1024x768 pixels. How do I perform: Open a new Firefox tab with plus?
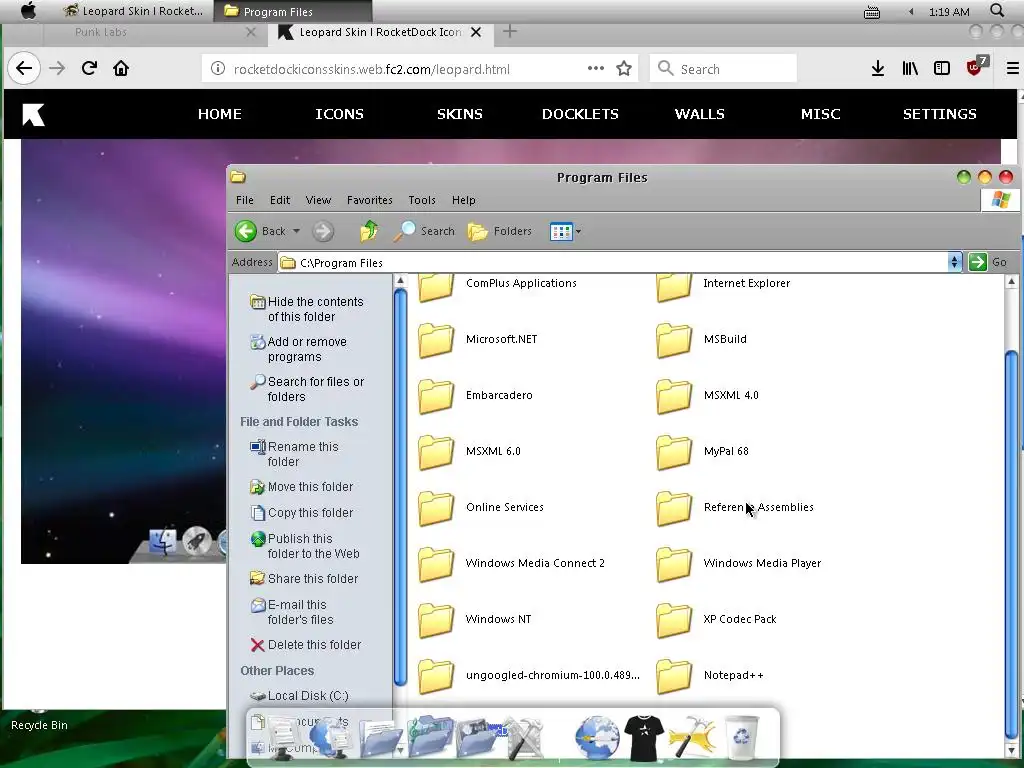pyautogui.click(x=510, y=31)
